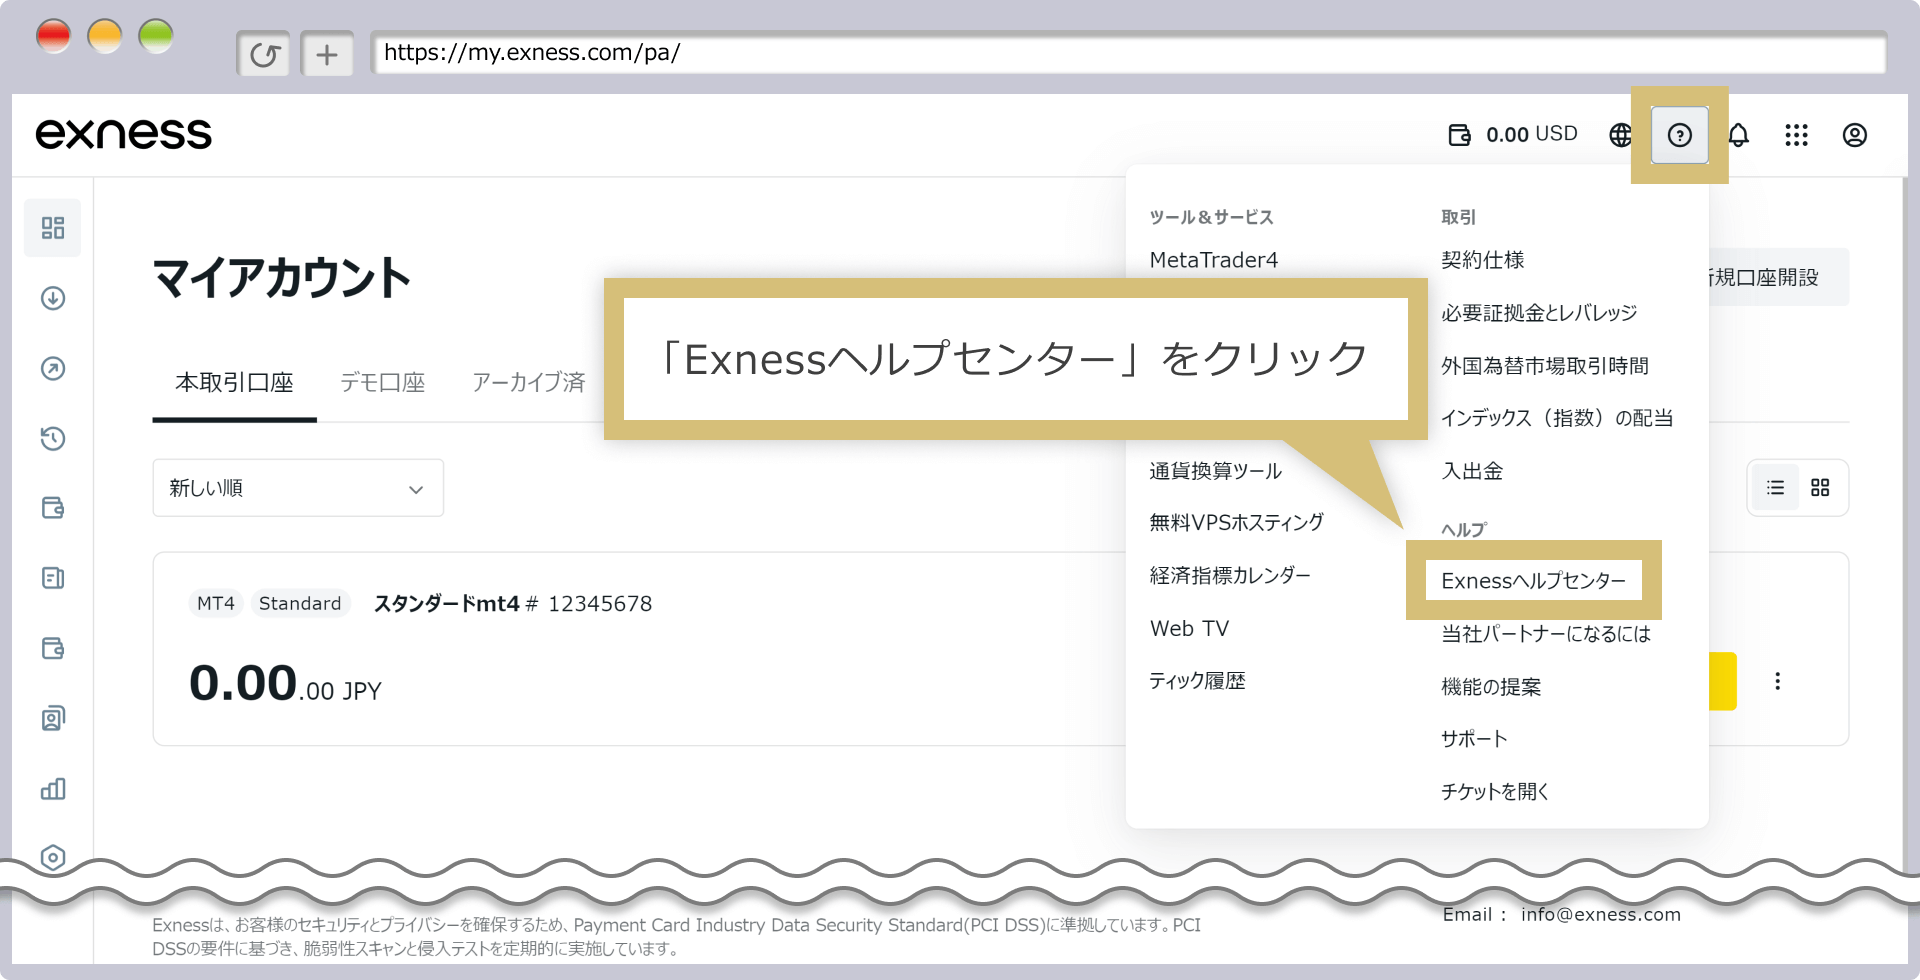Click info@exness.com email link

[1601, 915]
